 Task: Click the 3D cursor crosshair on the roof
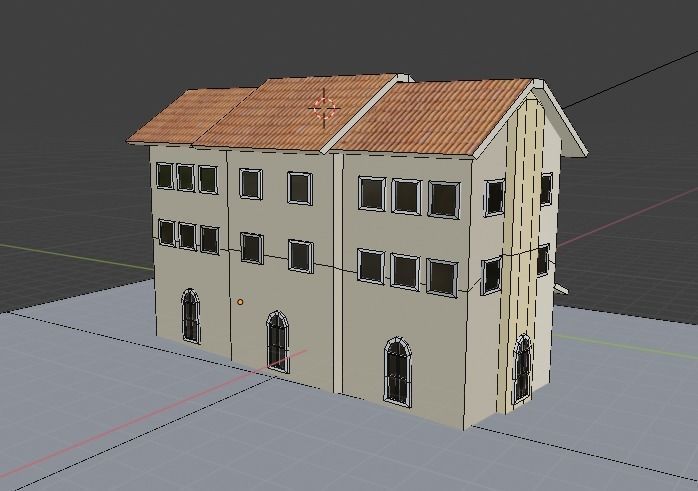point(324,108)
